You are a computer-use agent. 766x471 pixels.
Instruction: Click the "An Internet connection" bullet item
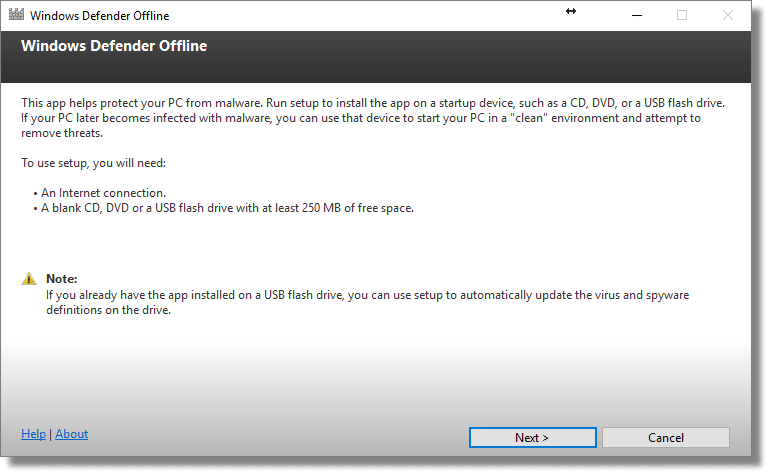click(x=93, y=194)
